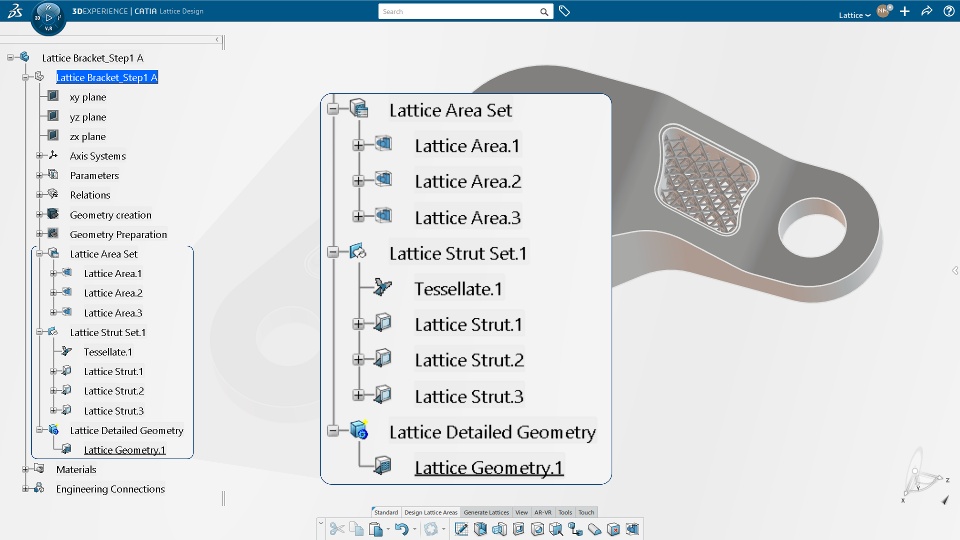The width and height of the screenshot is (960, 540).
Task: Expand Engineering Connections node
Action: pyautogui.click(x=26, y=489)
